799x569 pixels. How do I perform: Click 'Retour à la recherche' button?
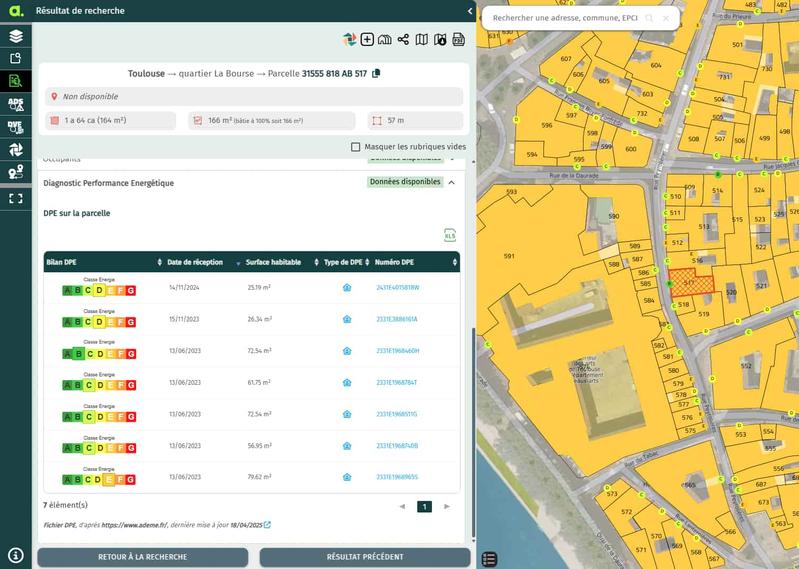(143, 557)
